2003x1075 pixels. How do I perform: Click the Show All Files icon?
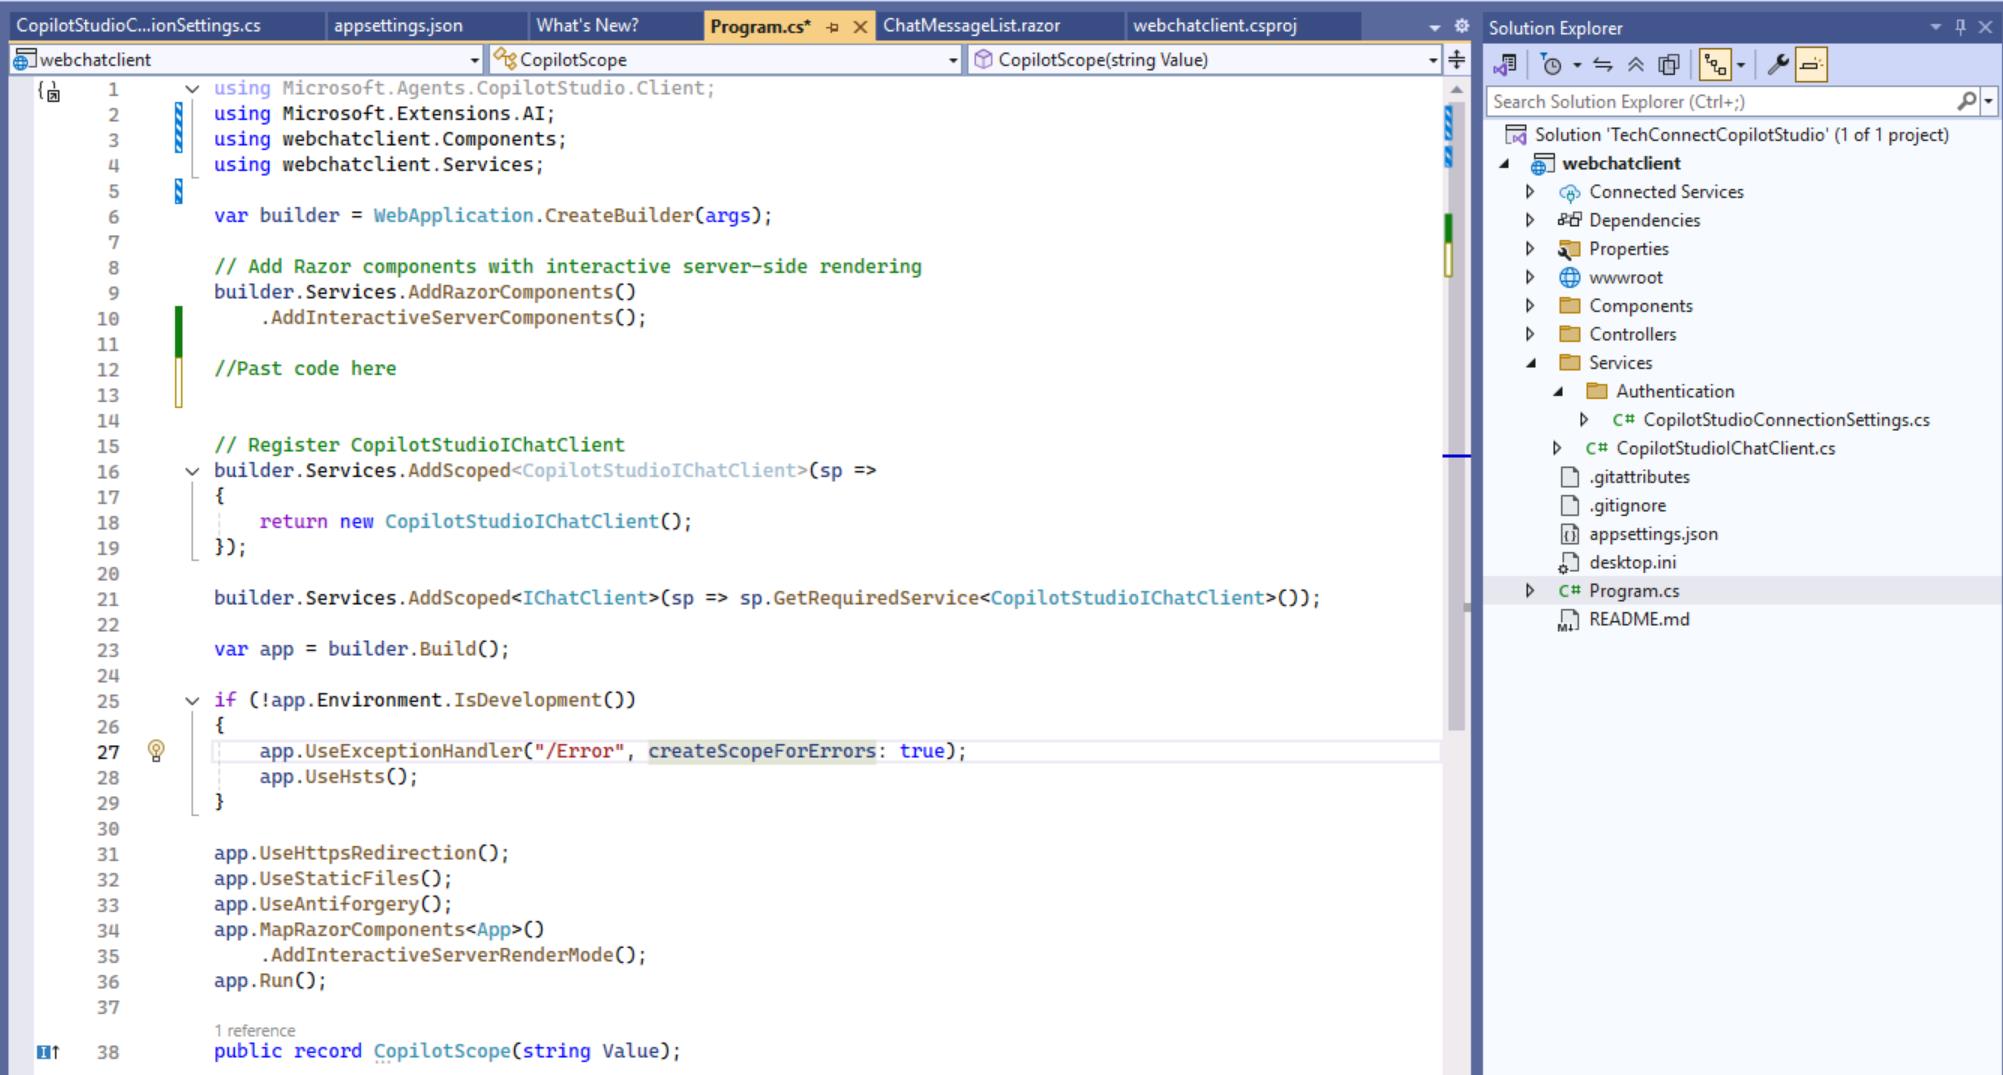pyautogui.click(x=1668, y=65)
